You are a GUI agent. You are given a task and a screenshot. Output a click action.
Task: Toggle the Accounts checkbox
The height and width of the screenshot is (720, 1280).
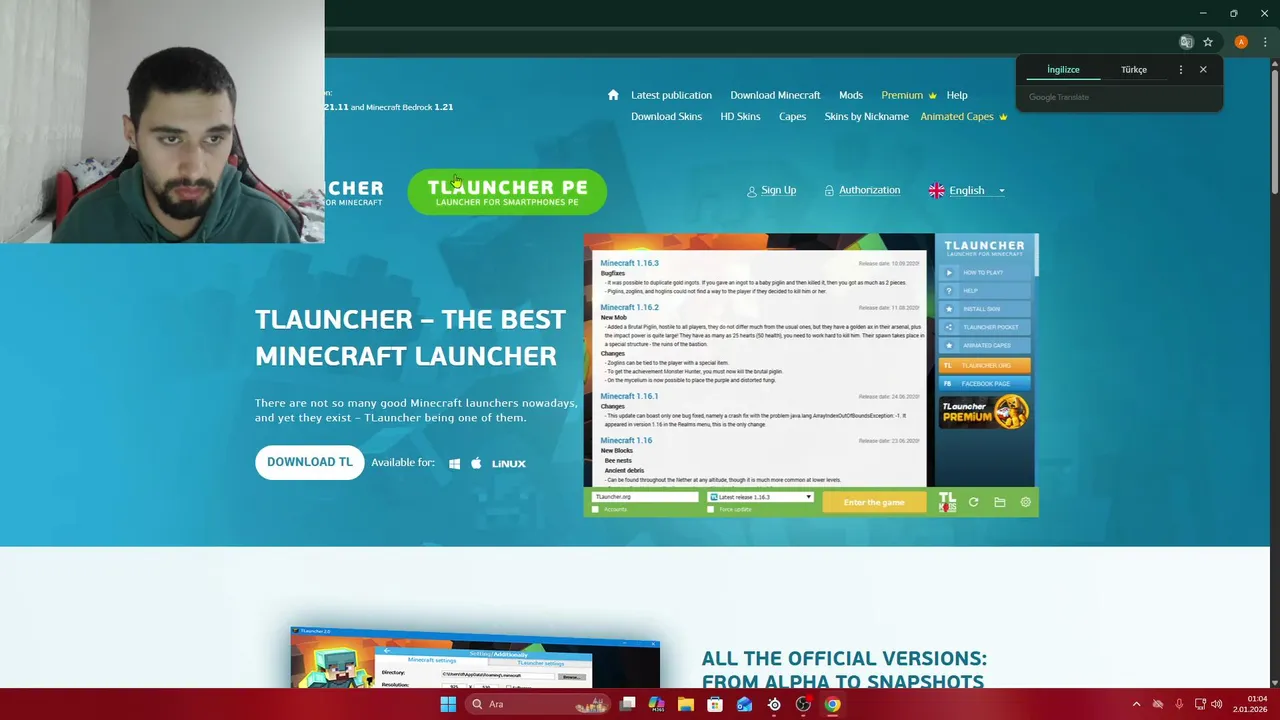tap(595, 509)
